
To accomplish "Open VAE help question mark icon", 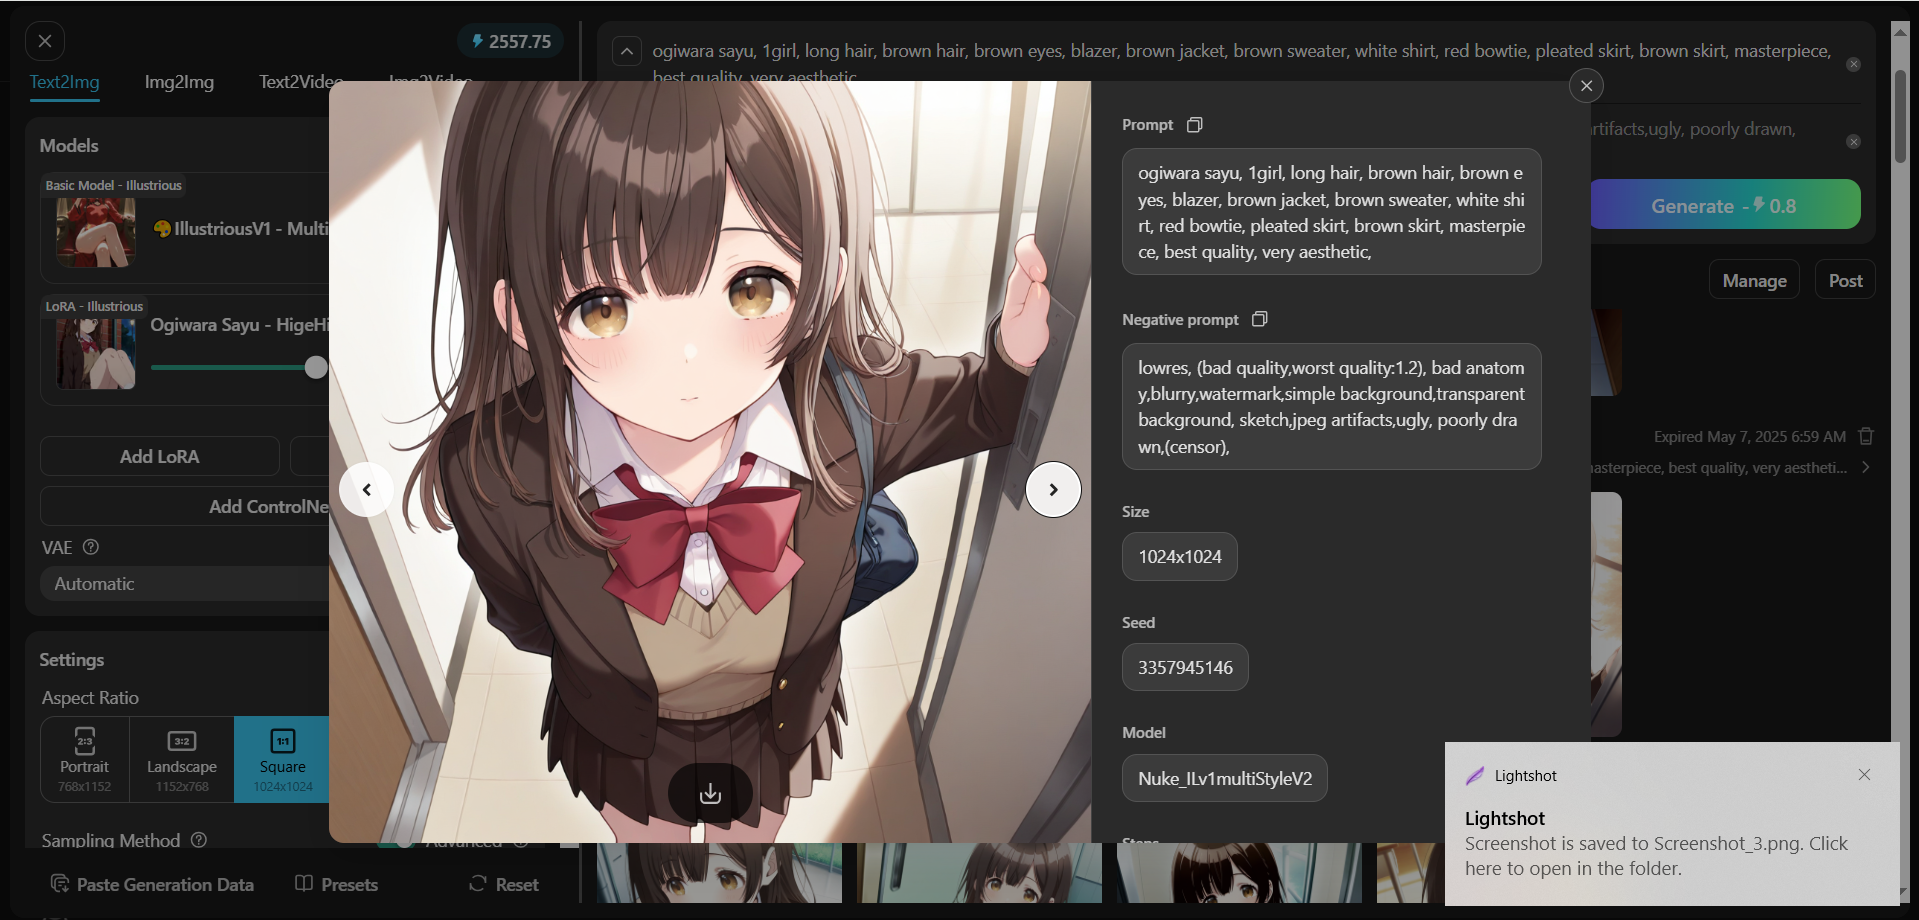I will click(x=91, y=547).
